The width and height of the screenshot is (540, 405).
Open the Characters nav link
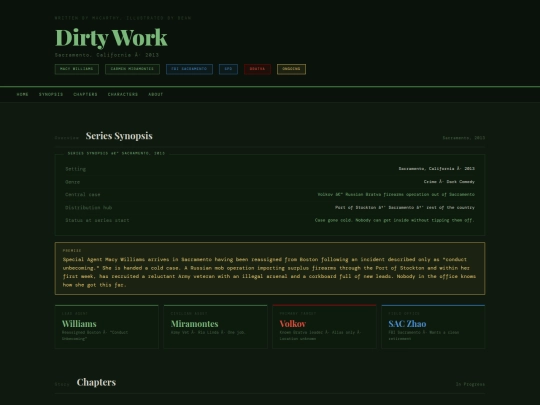pos(123,94)
